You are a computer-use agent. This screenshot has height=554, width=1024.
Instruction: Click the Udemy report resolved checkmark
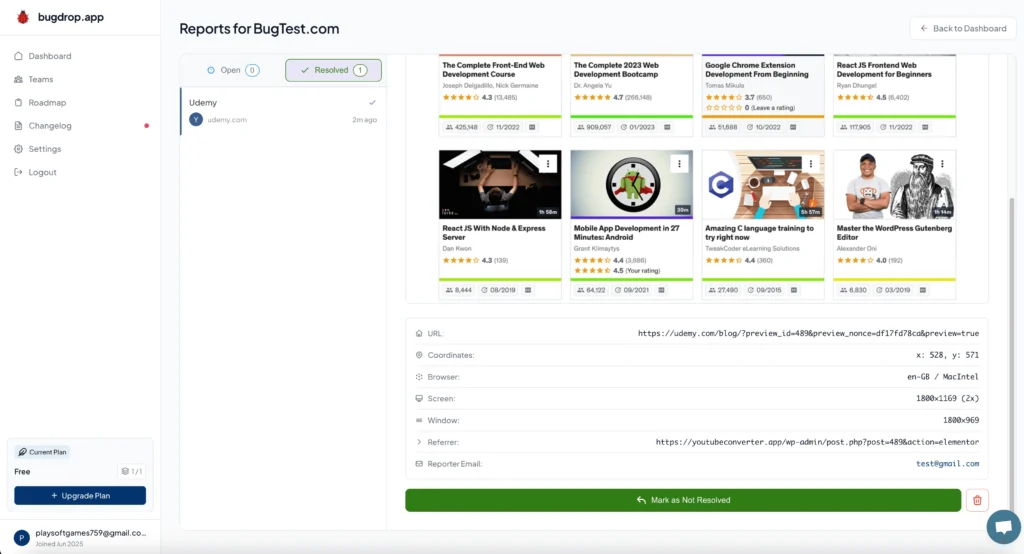point(372,103)
